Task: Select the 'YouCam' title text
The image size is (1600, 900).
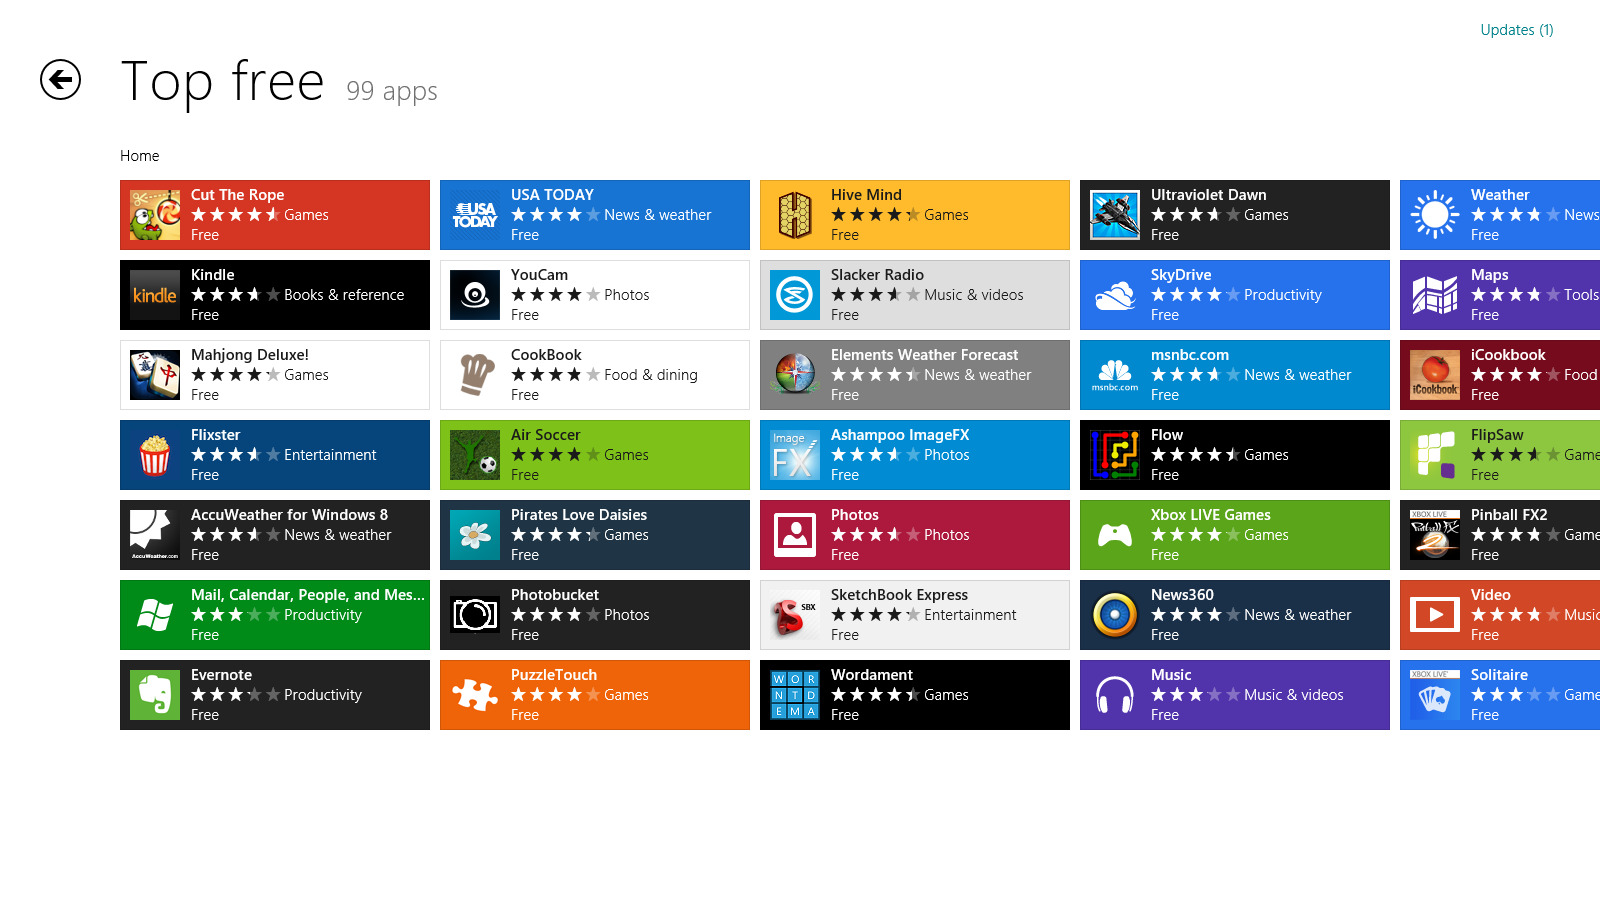Action: [539, 275]
